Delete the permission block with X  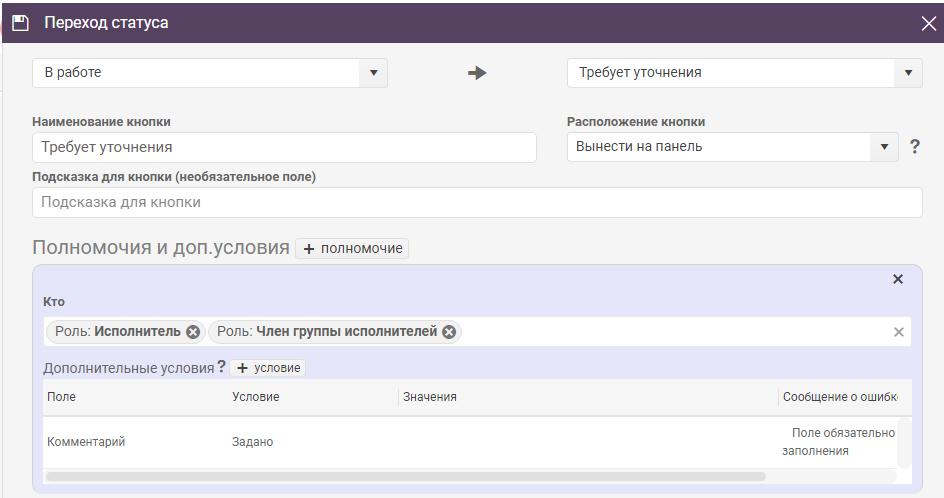click(x=898, y=279)
